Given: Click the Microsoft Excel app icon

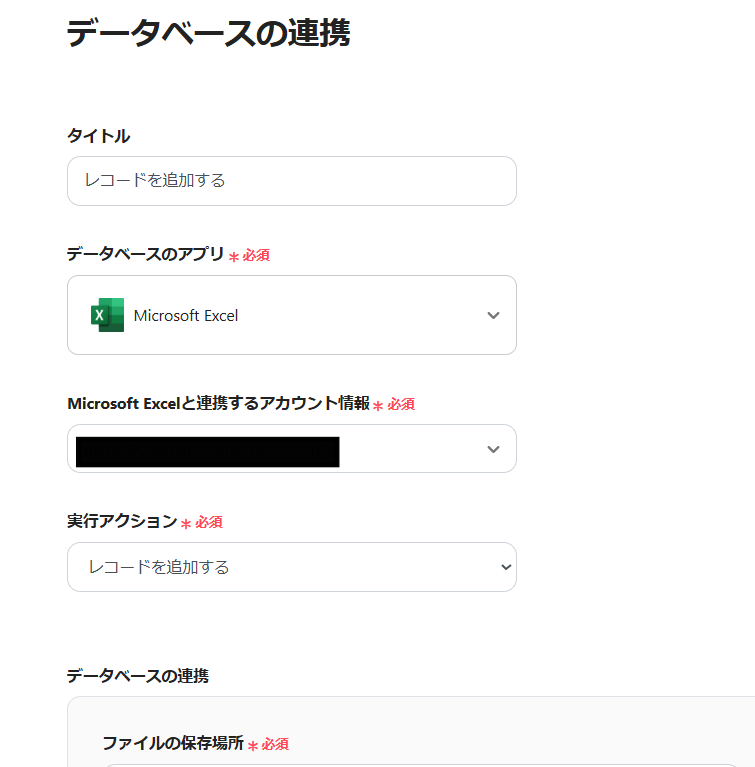Looking at the screenshot, I should [107, 315].
